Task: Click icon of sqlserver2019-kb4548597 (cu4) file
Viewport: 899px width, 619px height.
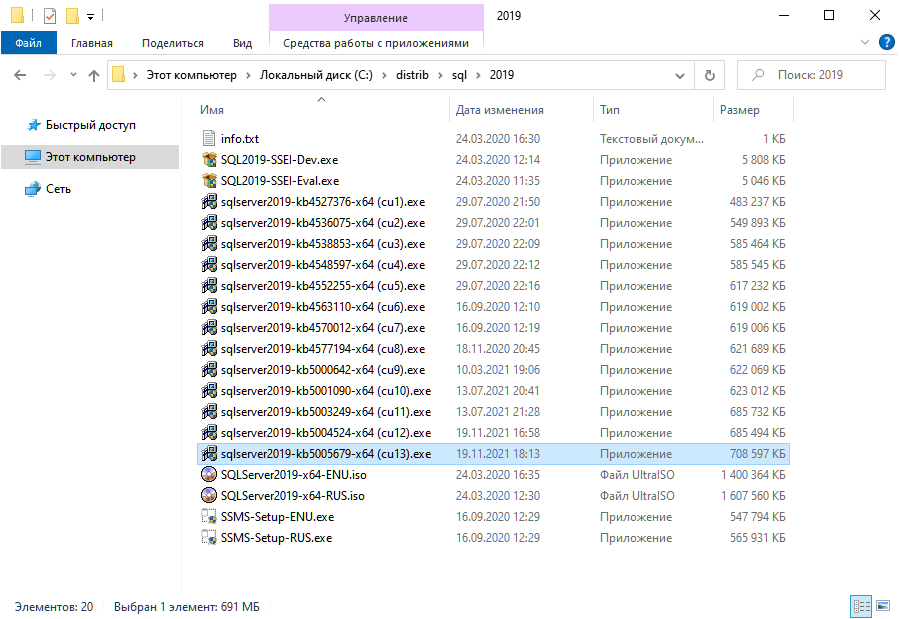Action: (x=209, y=264)
